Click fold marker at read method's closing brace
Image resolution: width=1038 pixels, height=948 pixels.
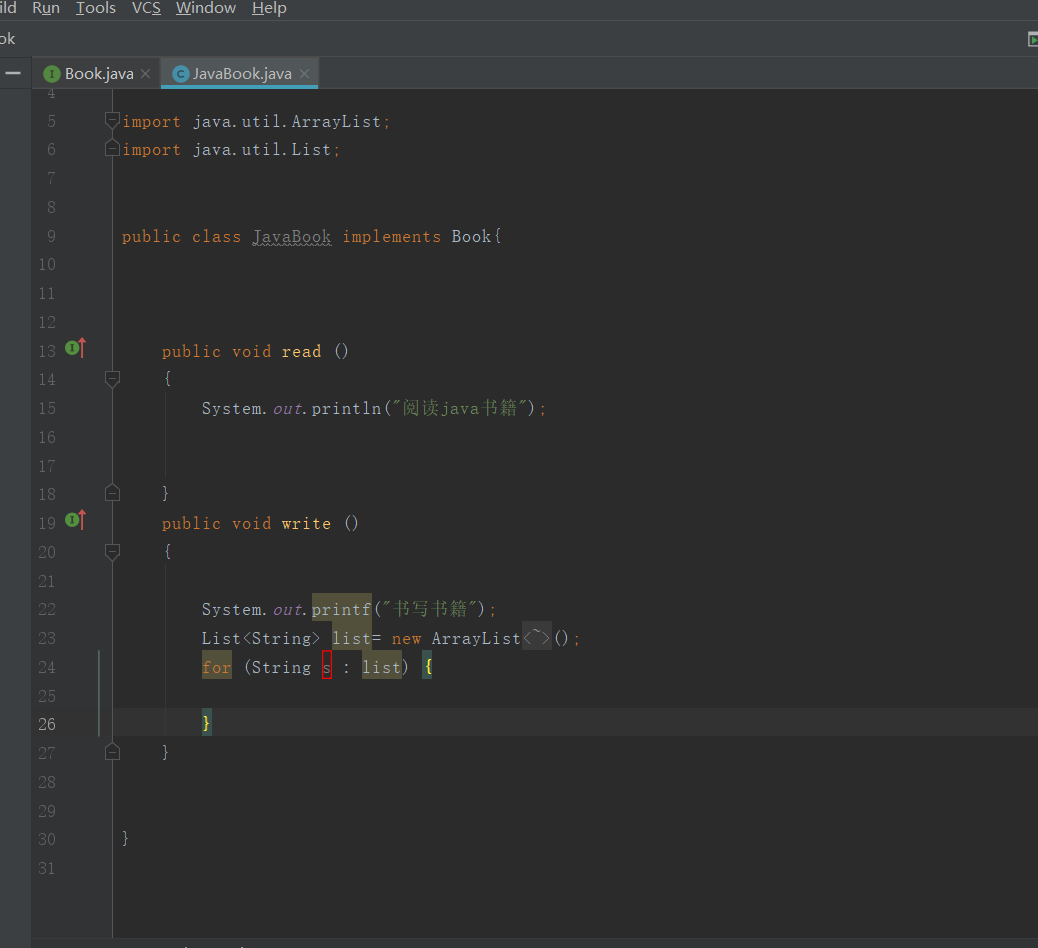(112, 493)
